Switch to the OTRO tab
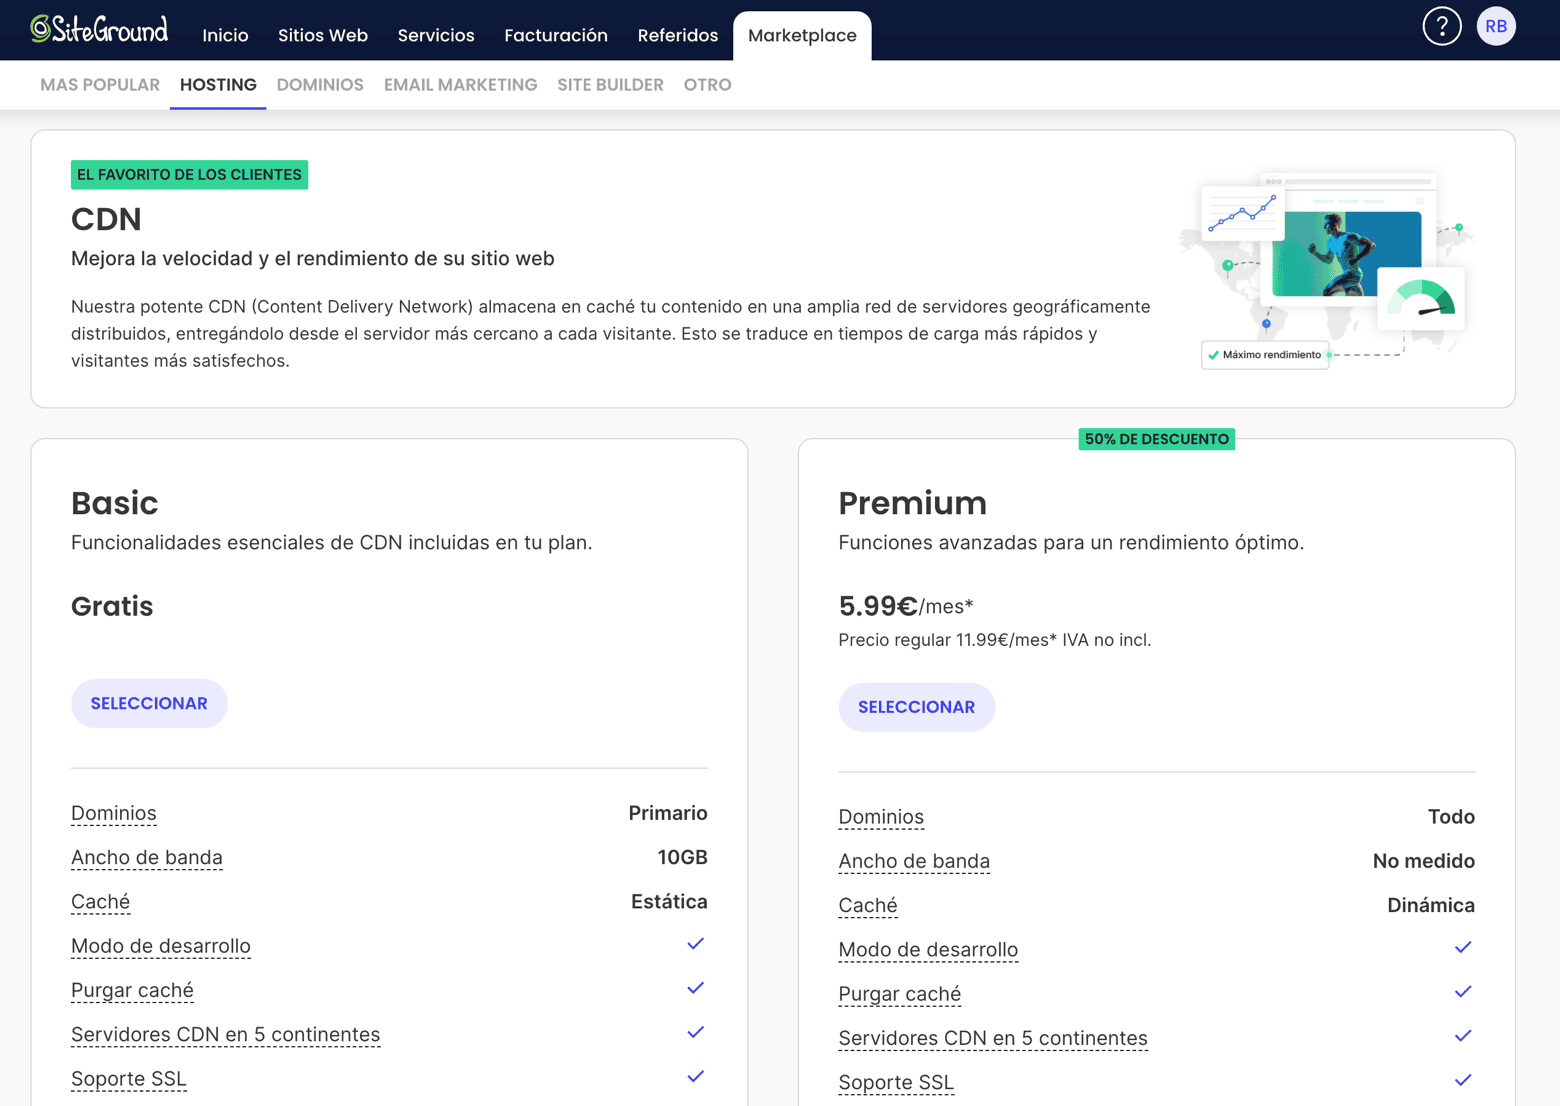The image size is (1560, 1106). coord(707,85)
